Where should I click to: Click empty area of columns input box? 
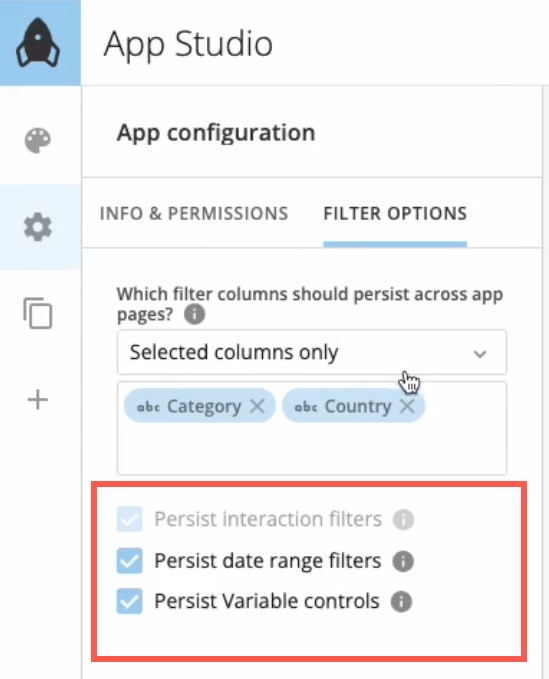coord(312,450)
